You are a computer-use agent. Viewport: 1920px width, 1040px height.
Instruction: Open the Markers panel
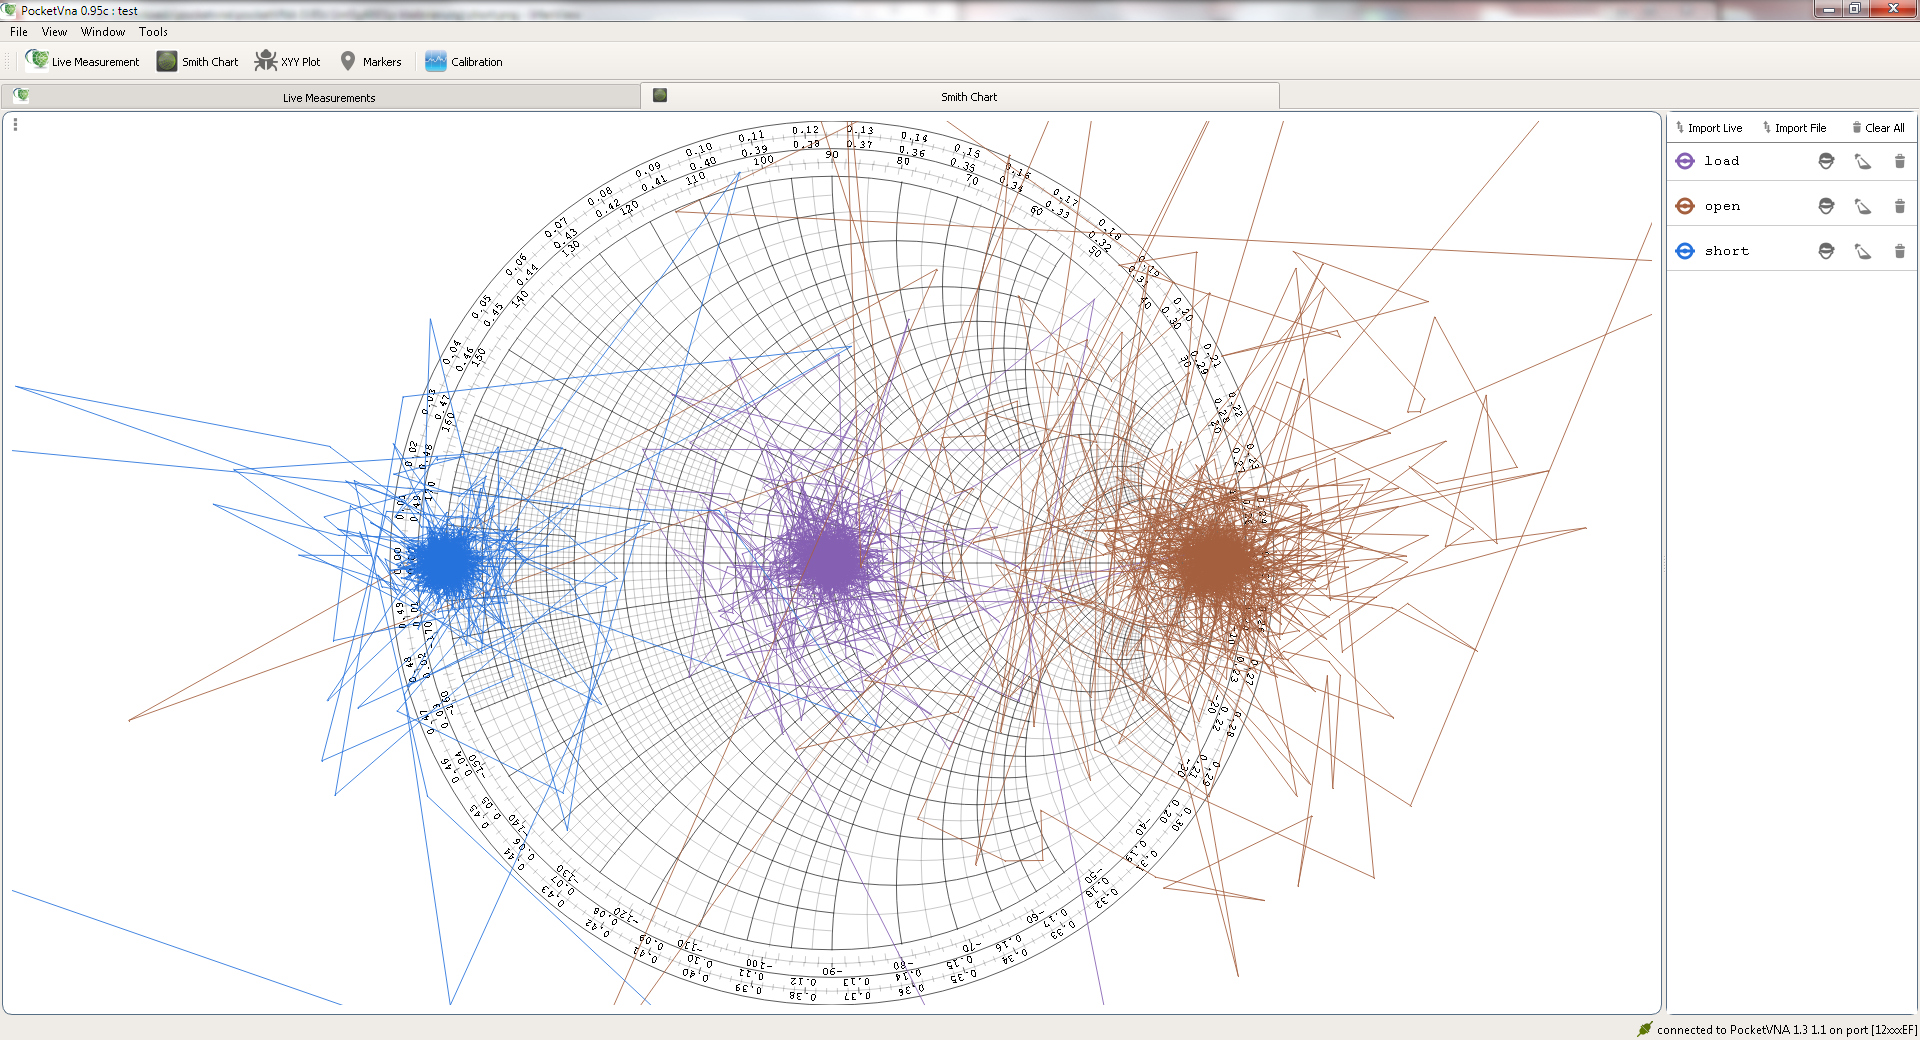[371, 61]
